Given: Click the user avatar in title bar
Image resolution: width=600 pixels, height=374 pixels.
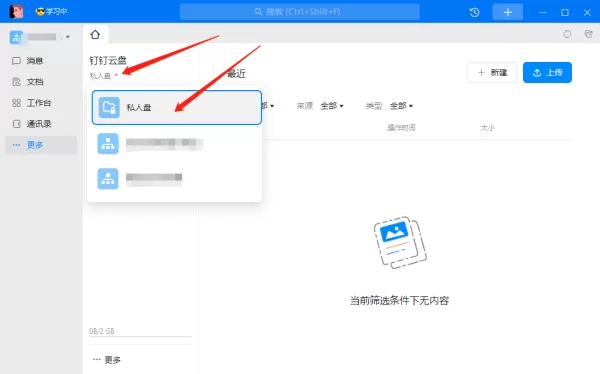Looking at the screenshot, I should pos(16,11).
